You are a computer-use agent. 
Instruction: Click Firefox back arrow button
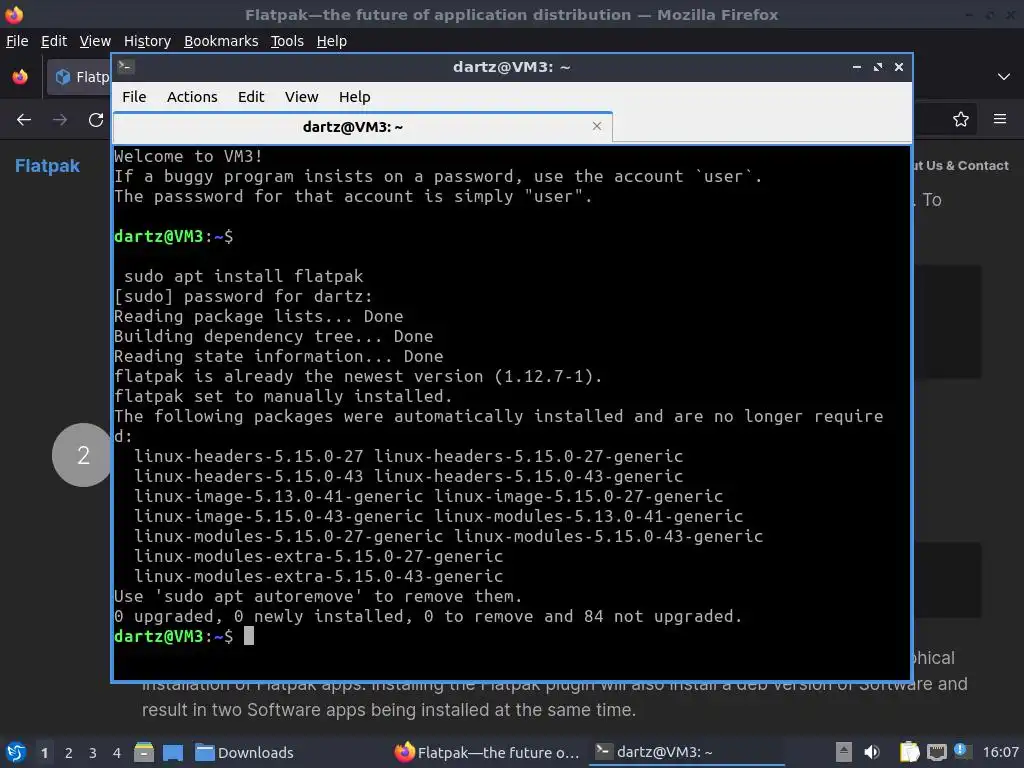click(24, 120)
